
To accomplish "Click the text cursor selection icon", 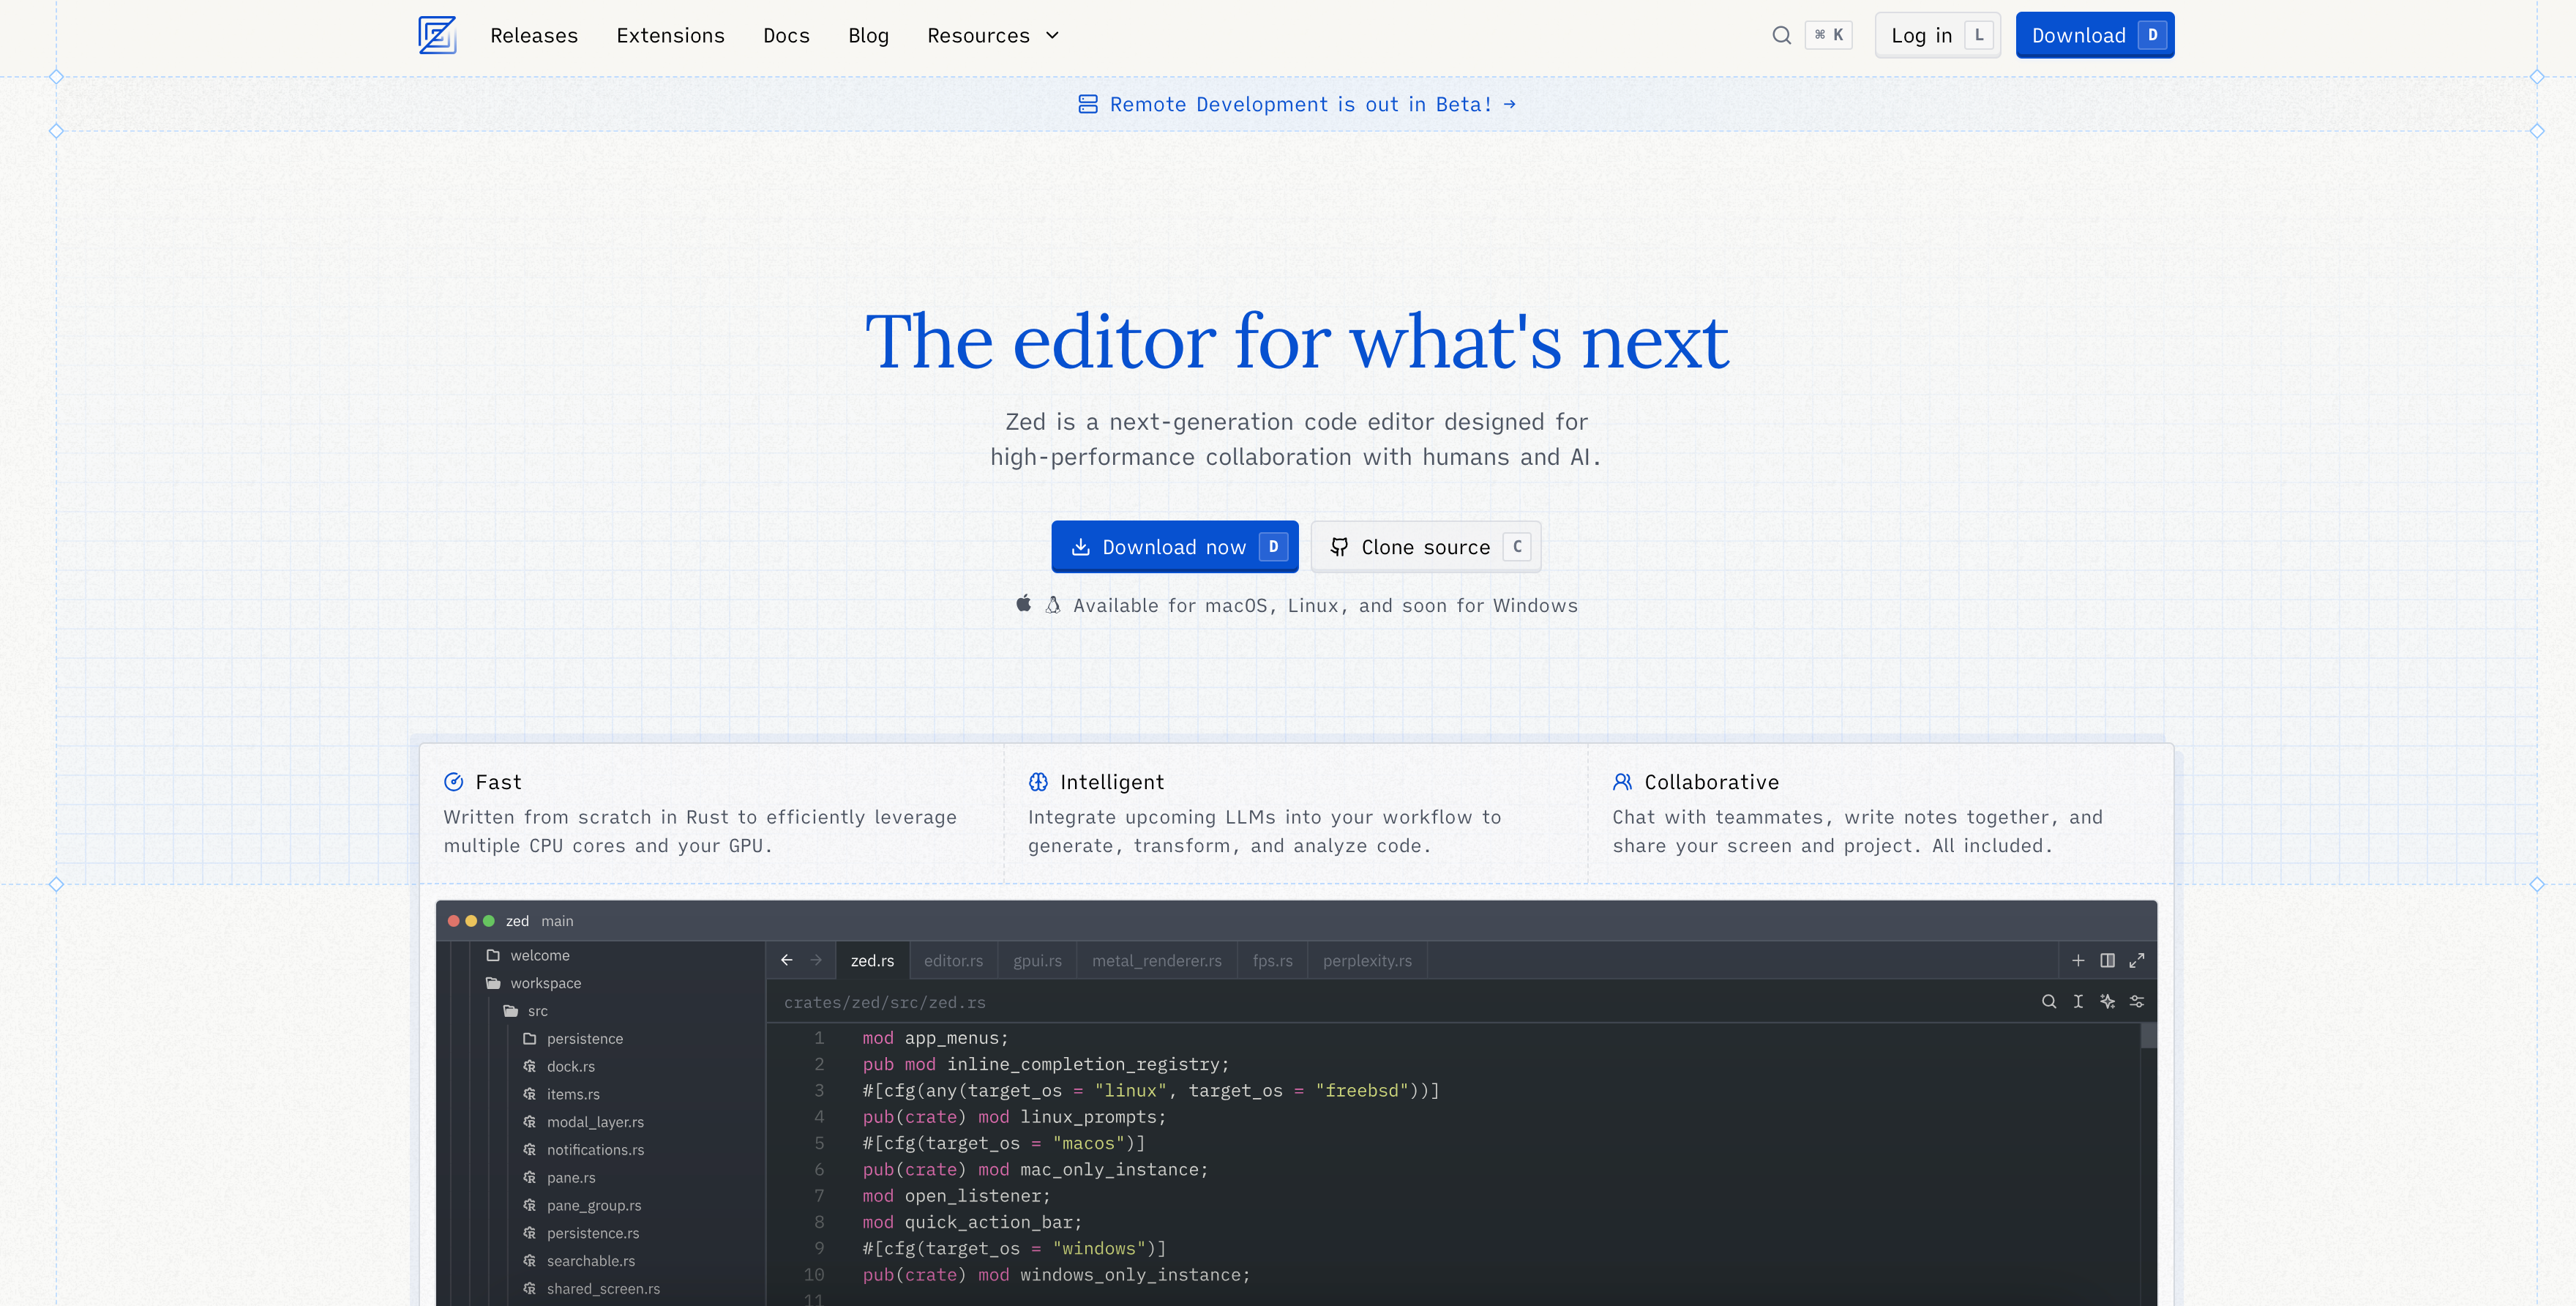I will [x=2078, y=1001].
